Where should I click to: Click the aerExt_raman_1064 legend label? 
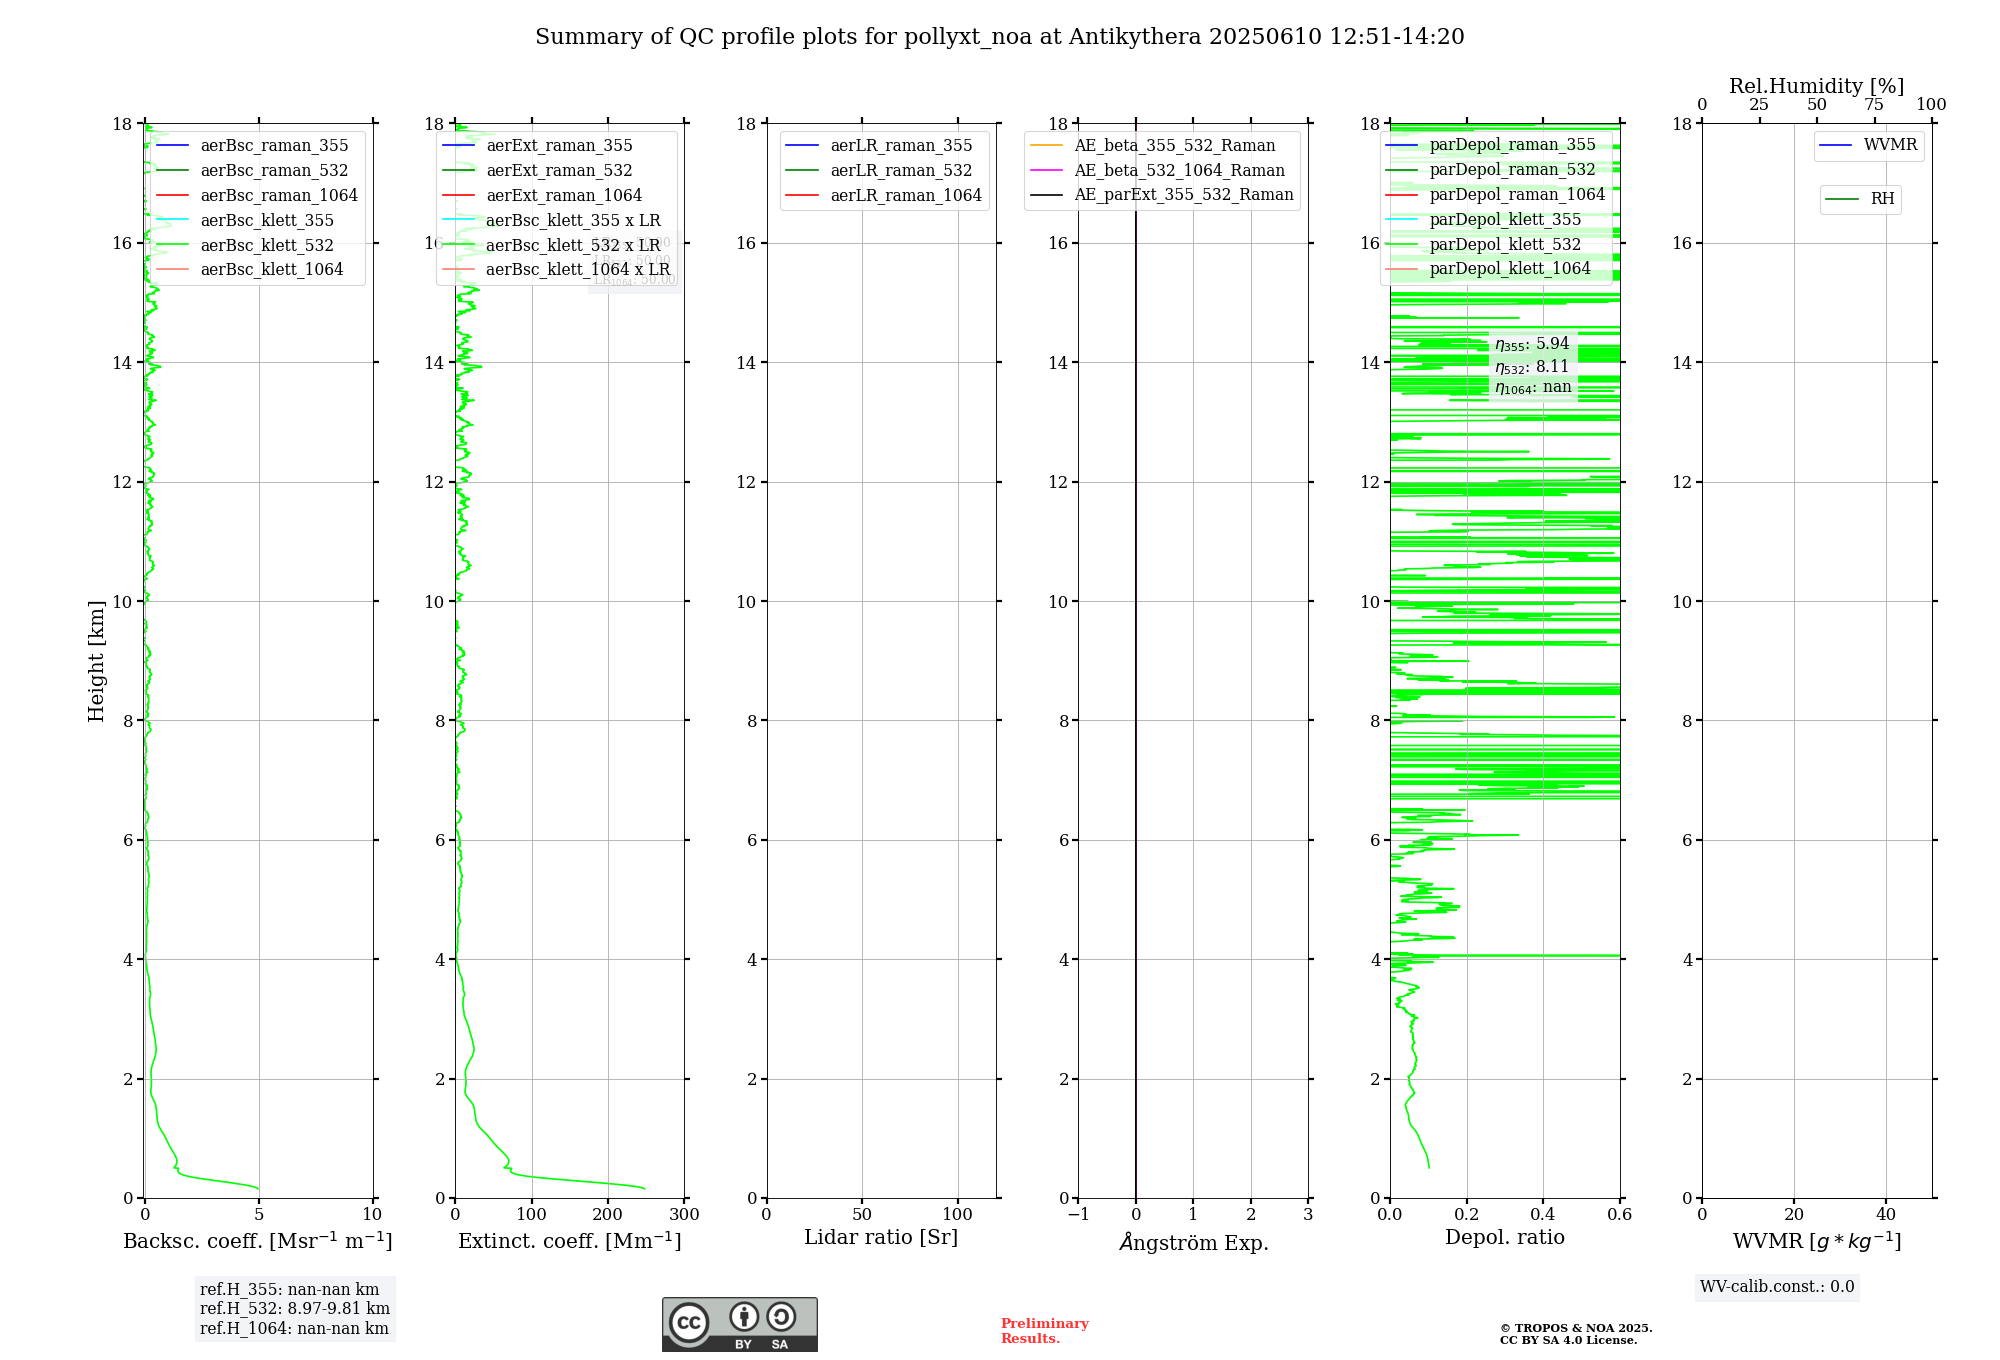(x=564, y=196)
